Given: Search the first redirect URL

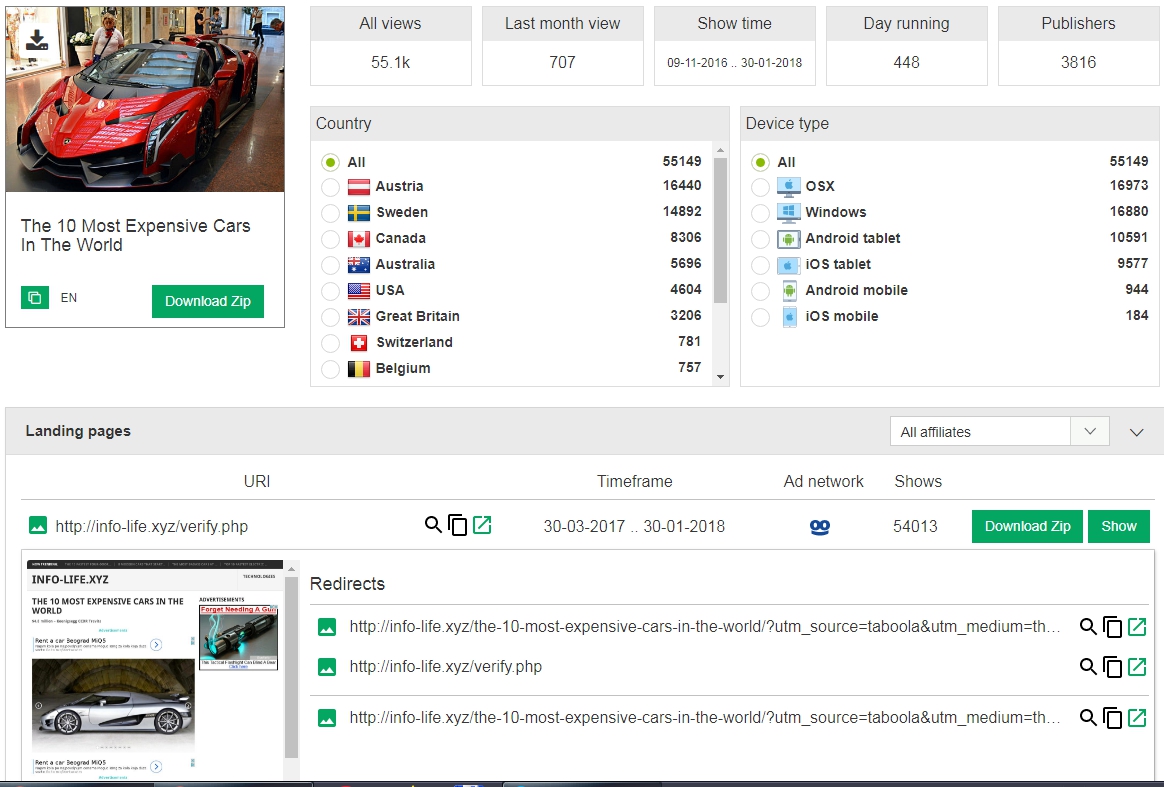Looking at the screenshot, I should tap(1088, 627).
